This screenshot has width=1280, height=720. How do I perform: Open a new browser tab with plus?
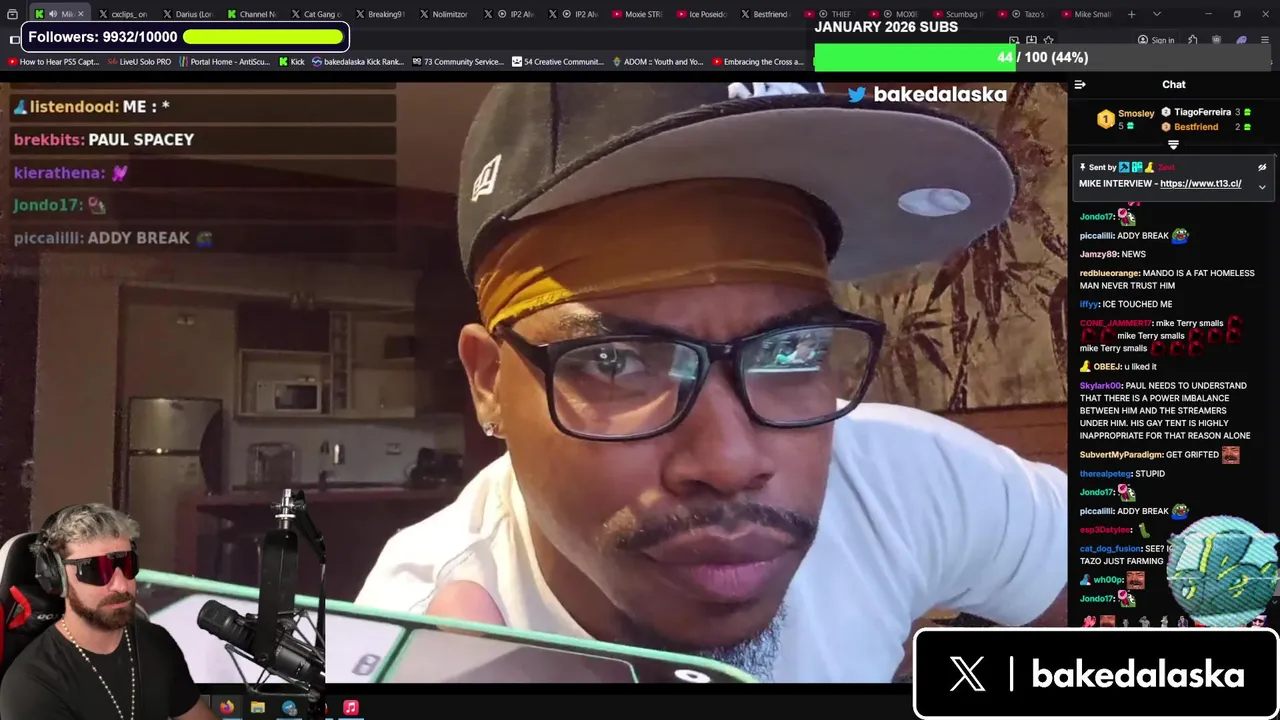click(x=1132, y=14)
